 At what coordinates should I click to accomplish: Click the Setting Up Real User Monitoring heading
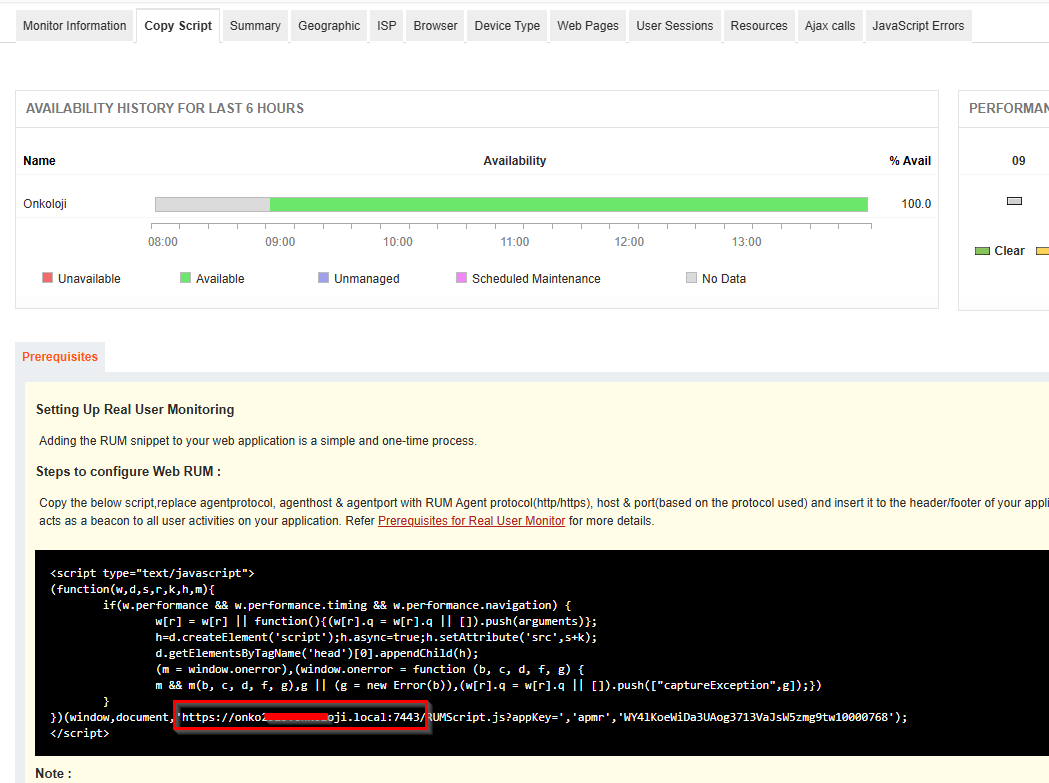(135, 410)
